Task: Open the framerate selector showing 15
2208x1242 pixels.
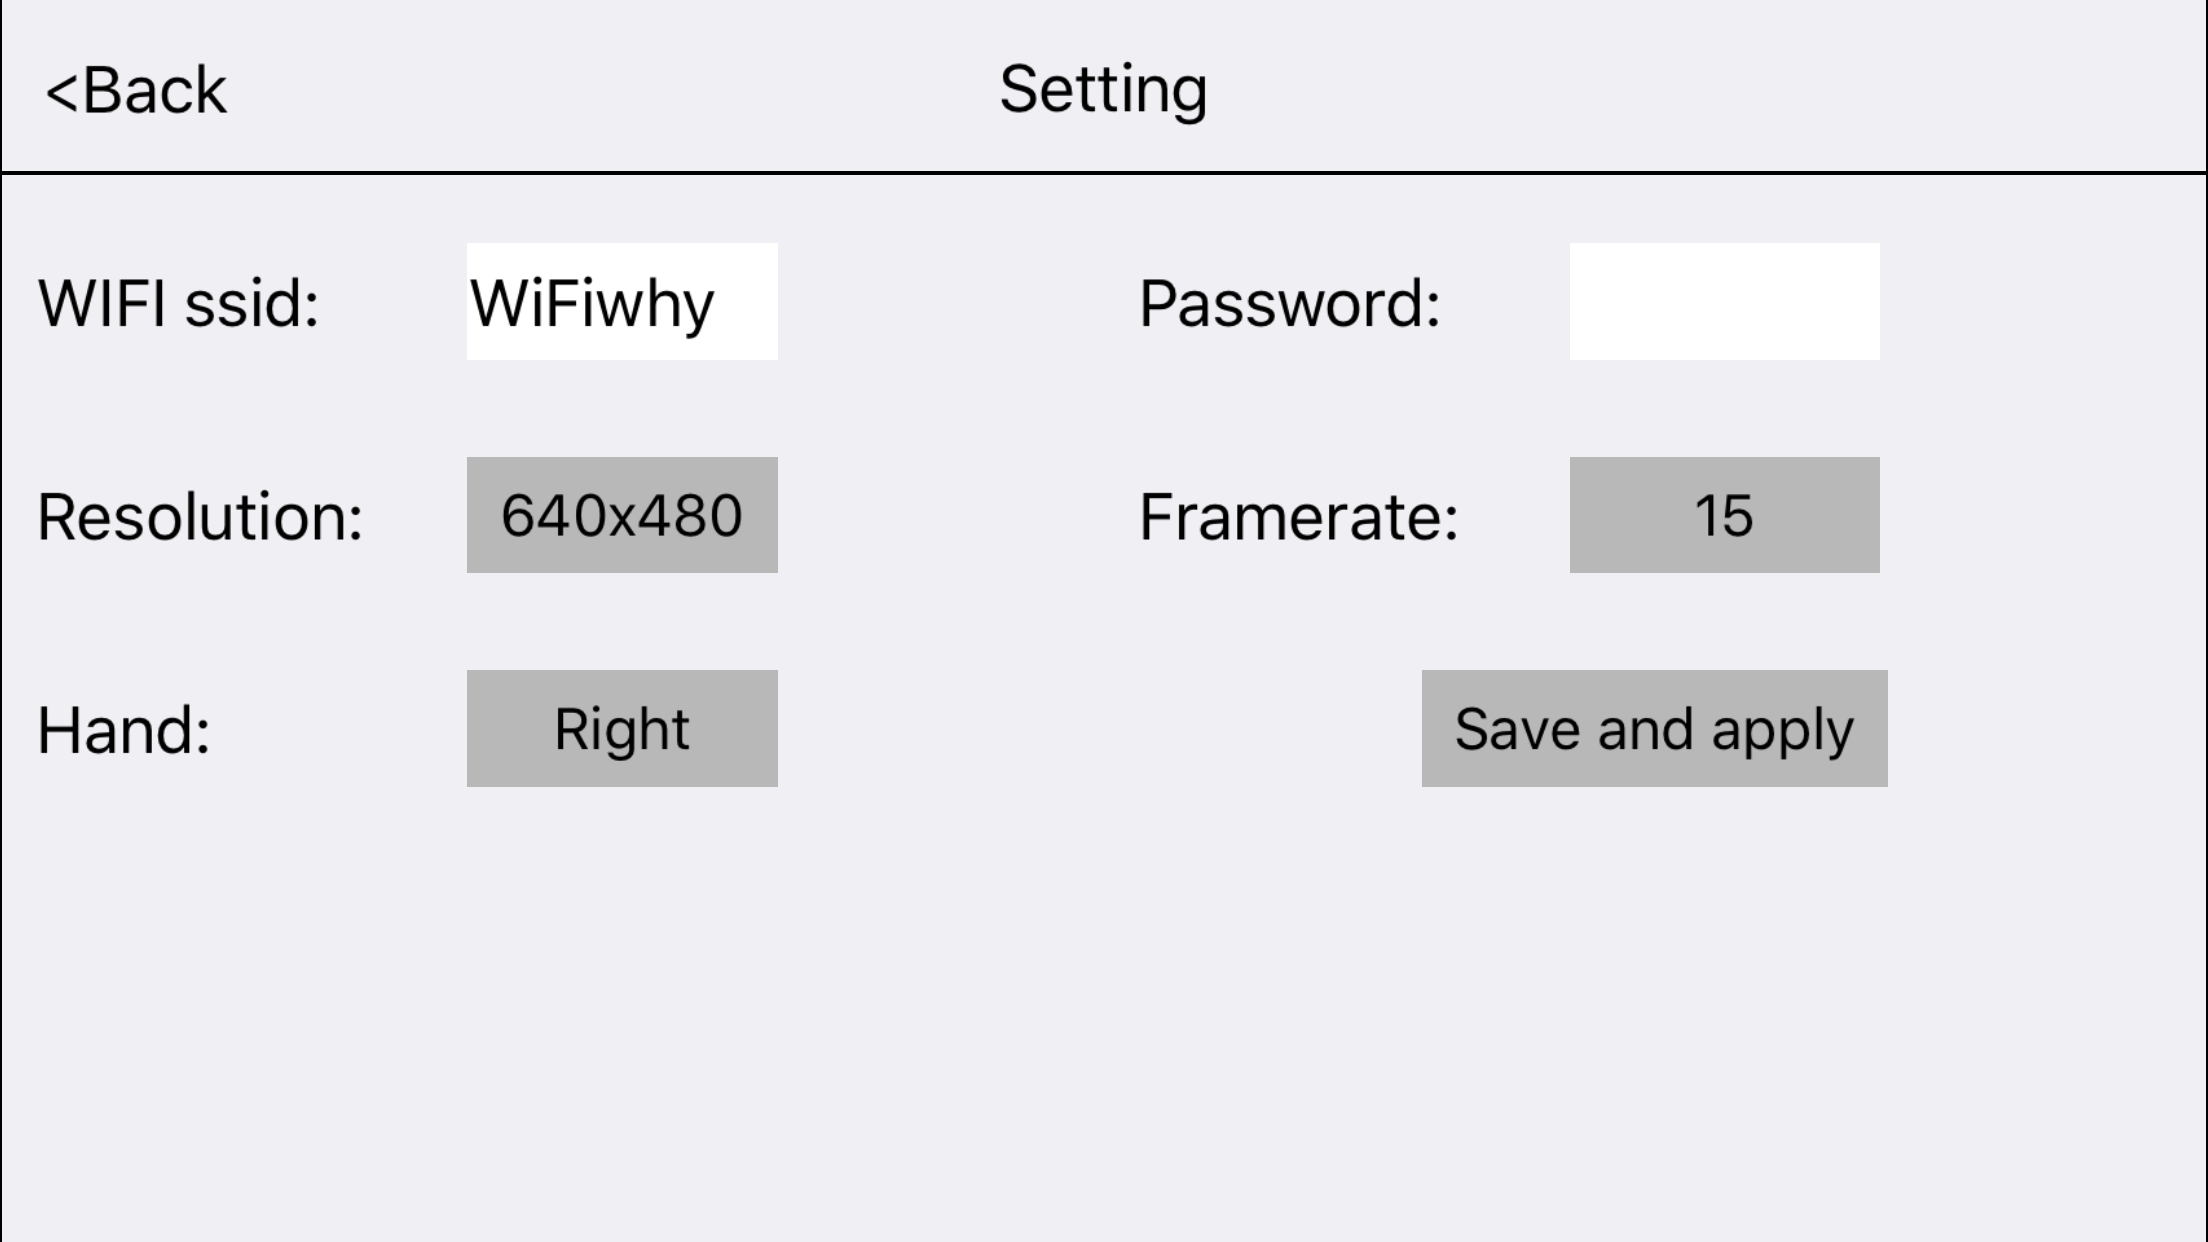Action: [1724, 515]
